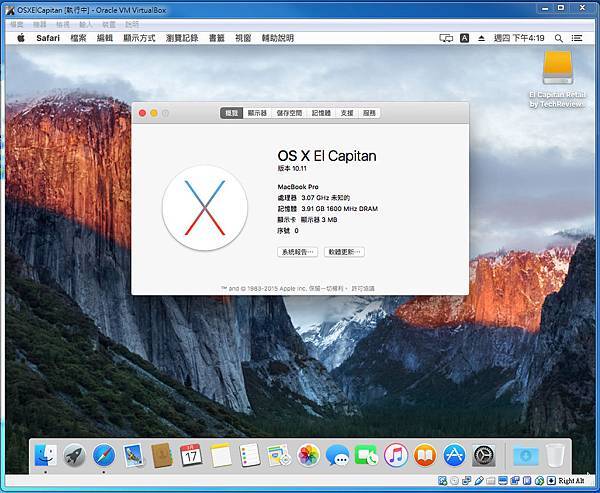This screenshot has height=493, width=600.
Task: Open Finder from the Dock
Action: click(46, 455)
